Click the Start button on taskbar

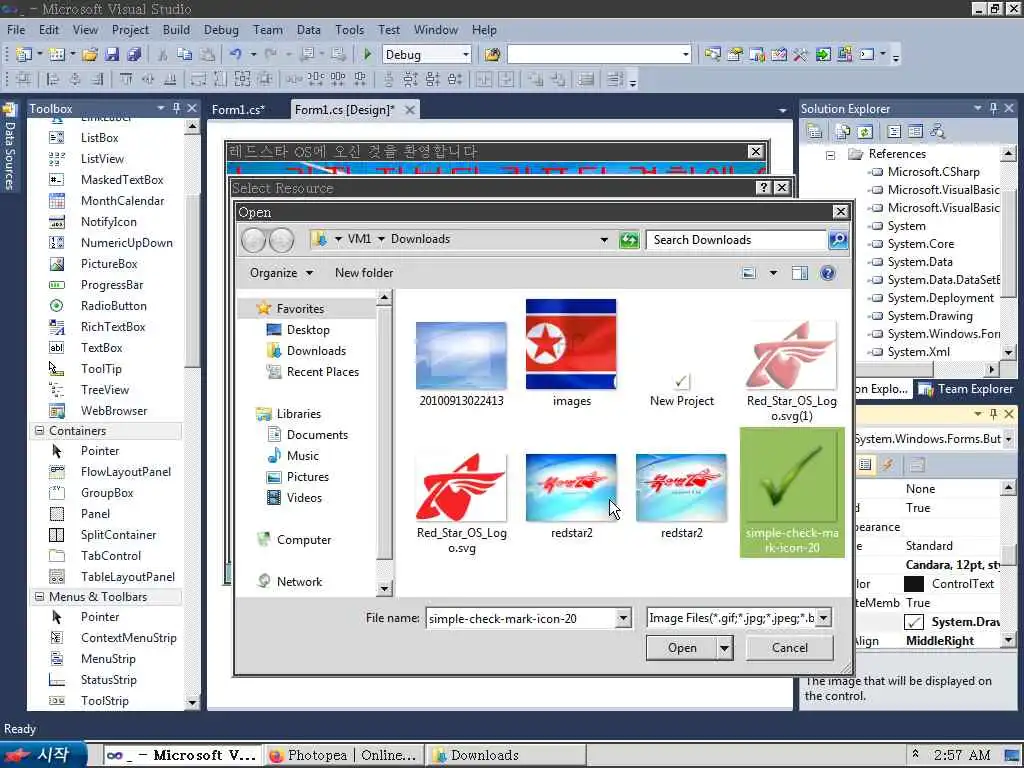tap(43, 755)
